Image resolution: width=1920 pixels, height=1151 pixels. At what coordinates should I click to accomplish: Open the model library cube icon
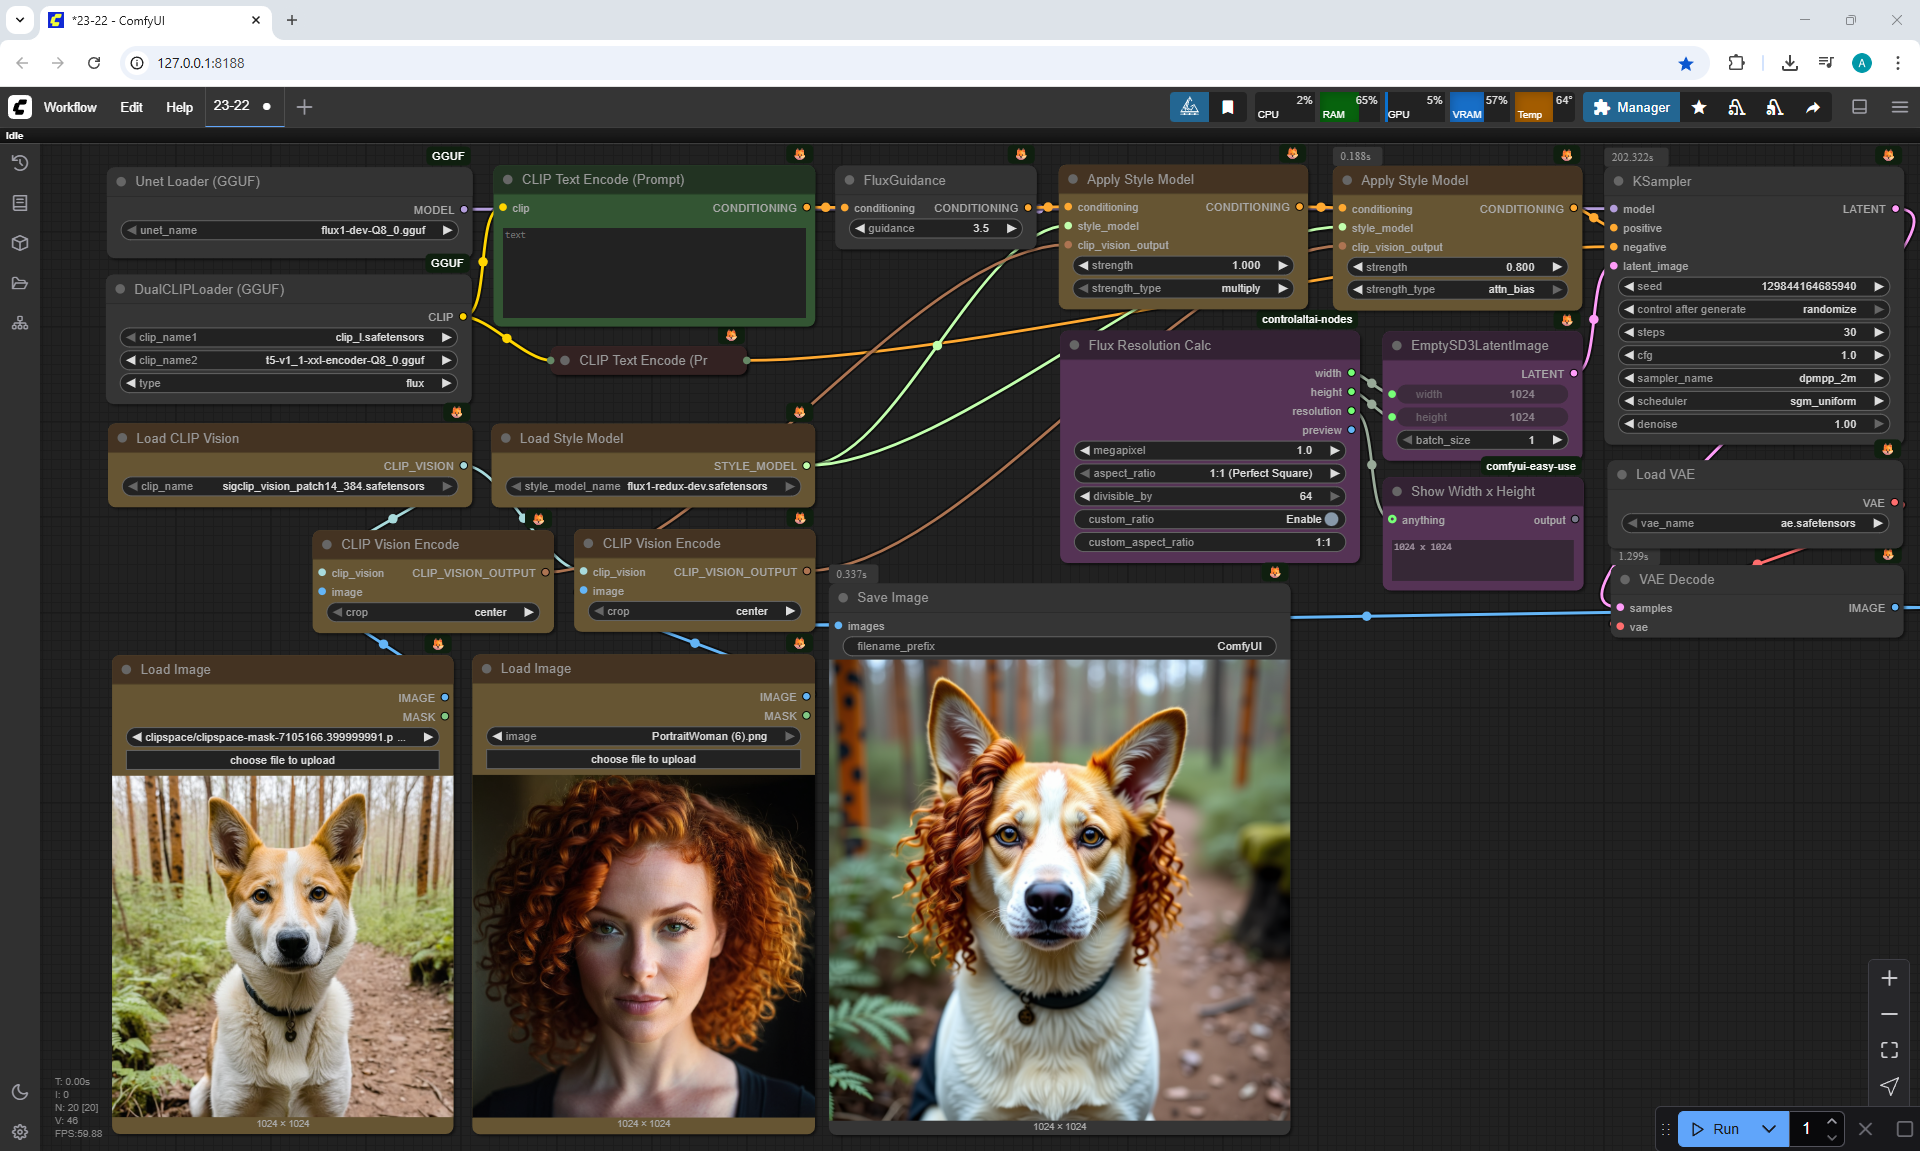20,243
